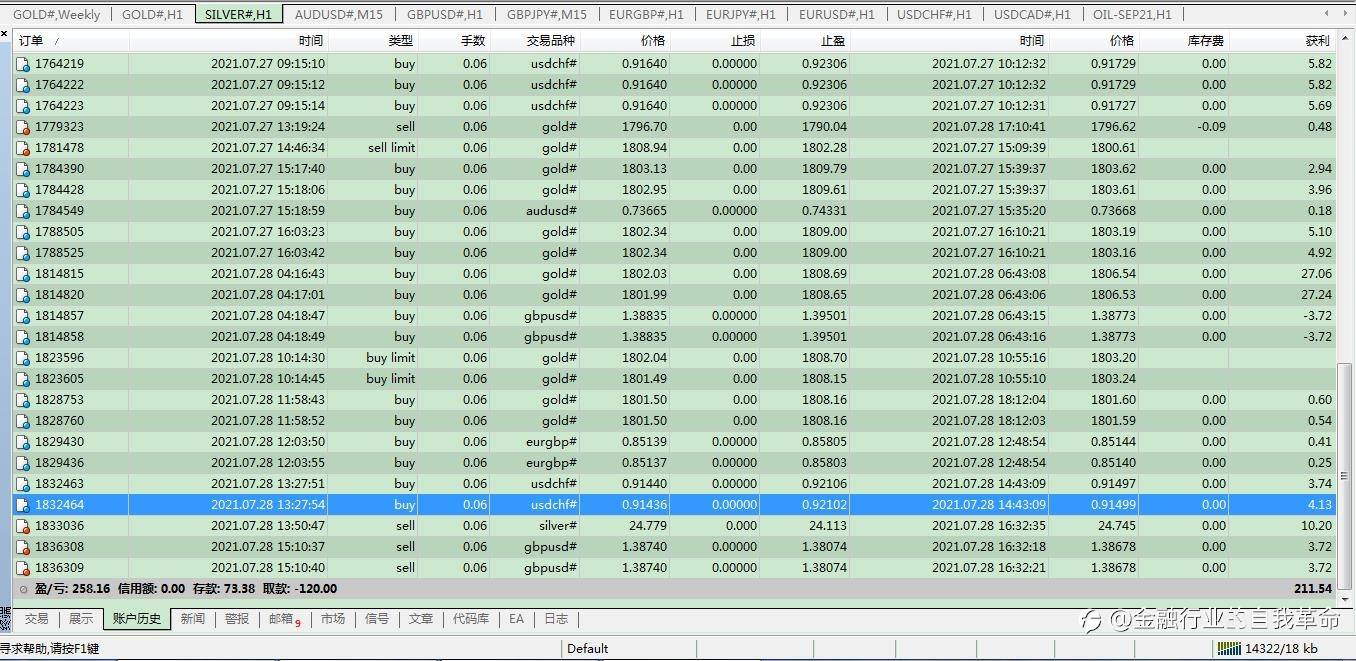Click the vertical scrollbar thumb of history list
The height and width of the screenshot is (661, 1356).
click(x=1346, y=474)
